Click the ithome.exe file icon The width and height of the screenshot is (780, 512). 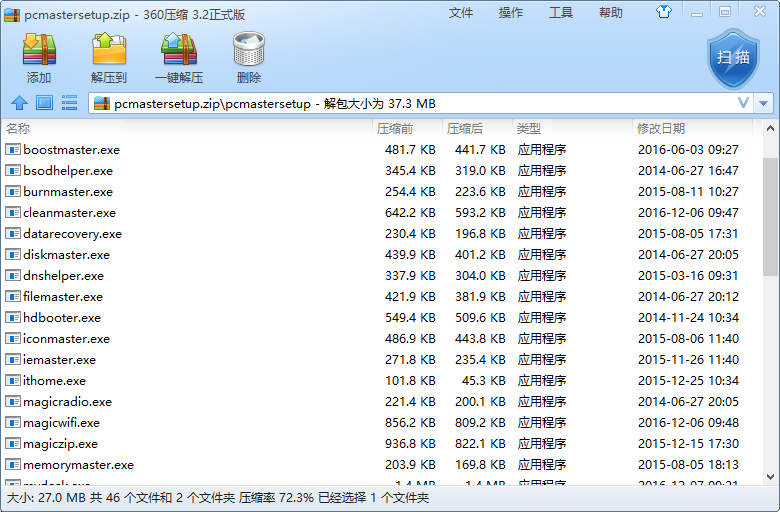tap(13, 381)
